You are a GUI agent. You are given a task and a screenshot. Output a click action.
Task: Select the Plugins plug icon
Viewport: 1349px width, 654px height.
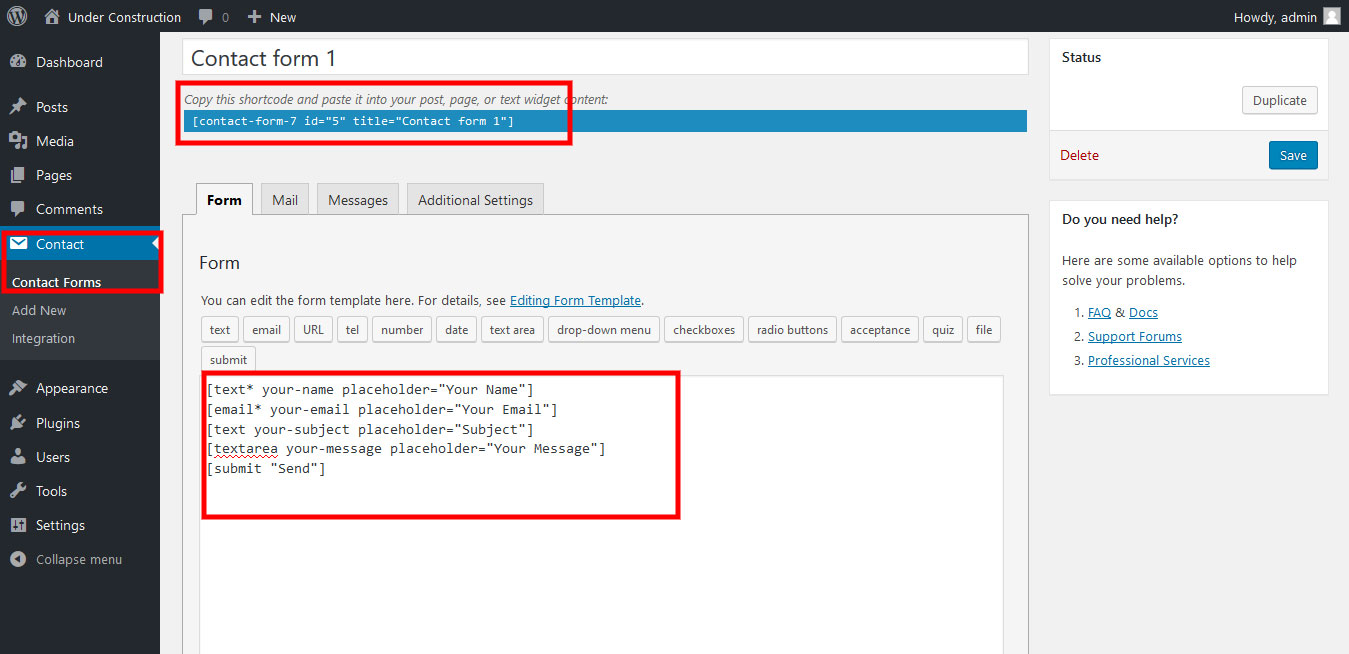pos(18,423)
